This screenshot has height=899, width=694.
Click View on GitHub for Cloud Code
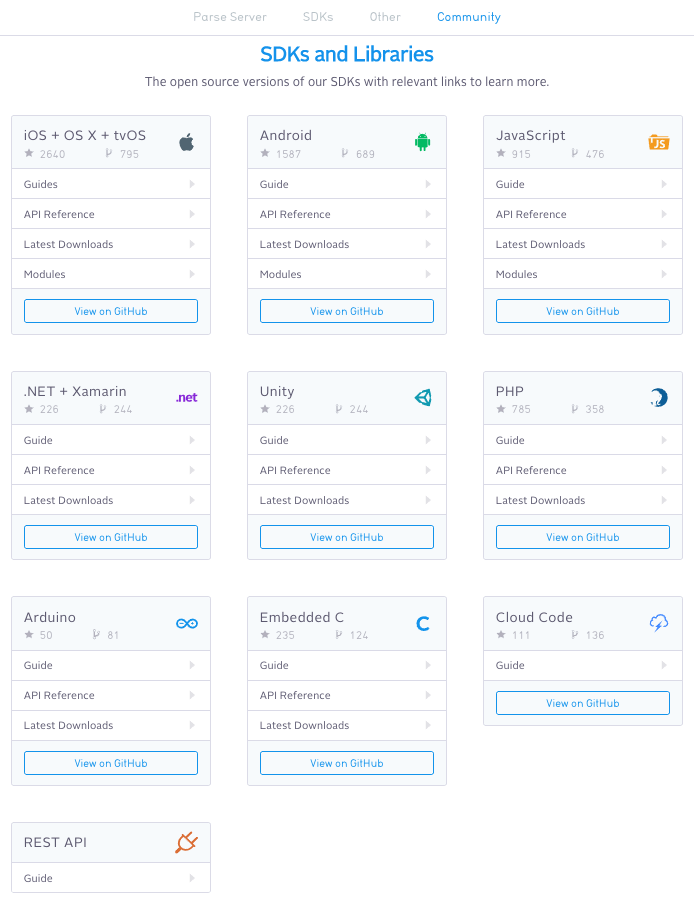(x=583, y=703)
